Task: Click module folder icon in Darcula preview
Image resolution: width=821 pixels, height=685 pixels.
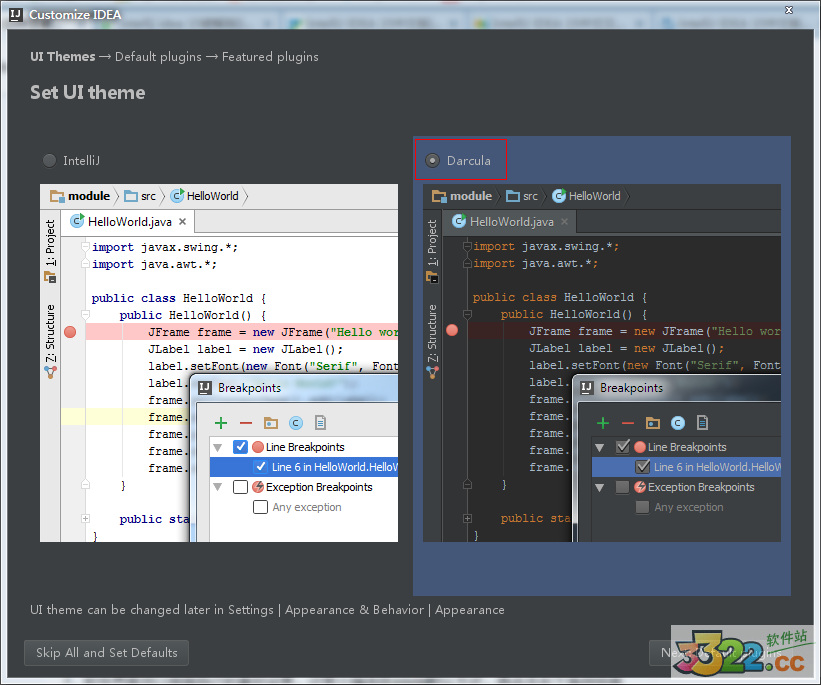Action: (439, 196)
